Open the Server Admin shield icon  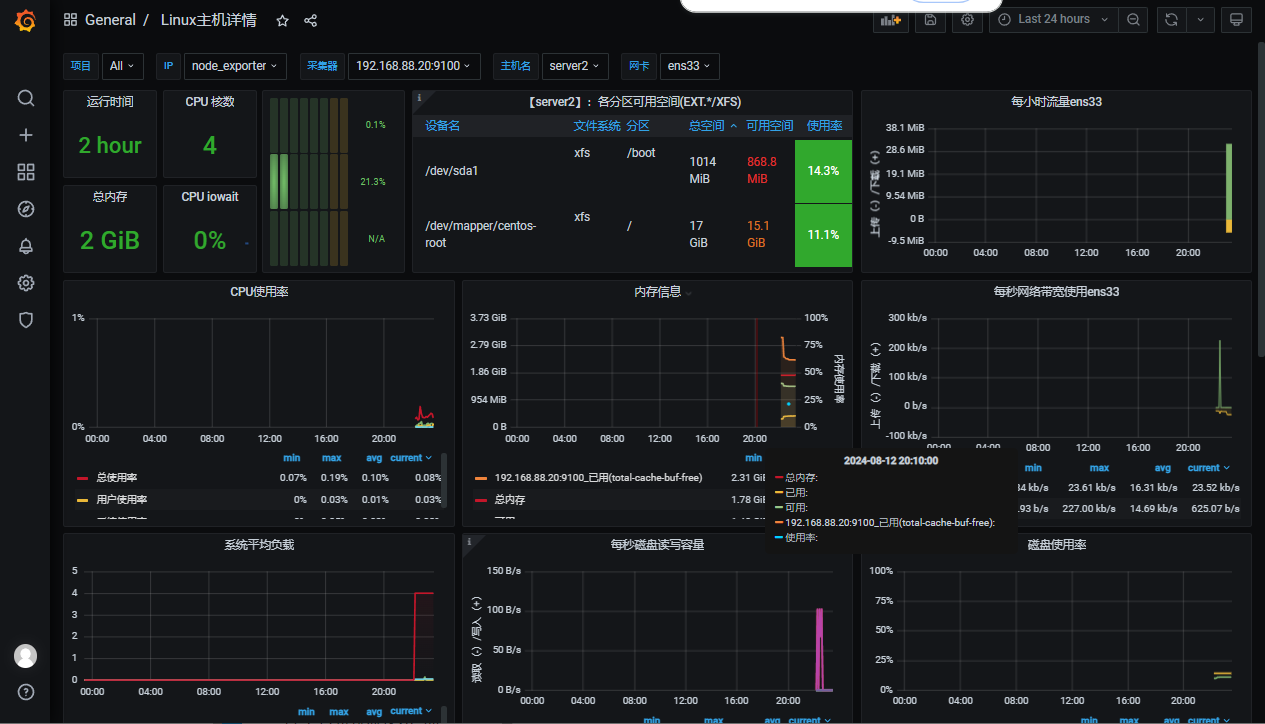tap(26, 320)
